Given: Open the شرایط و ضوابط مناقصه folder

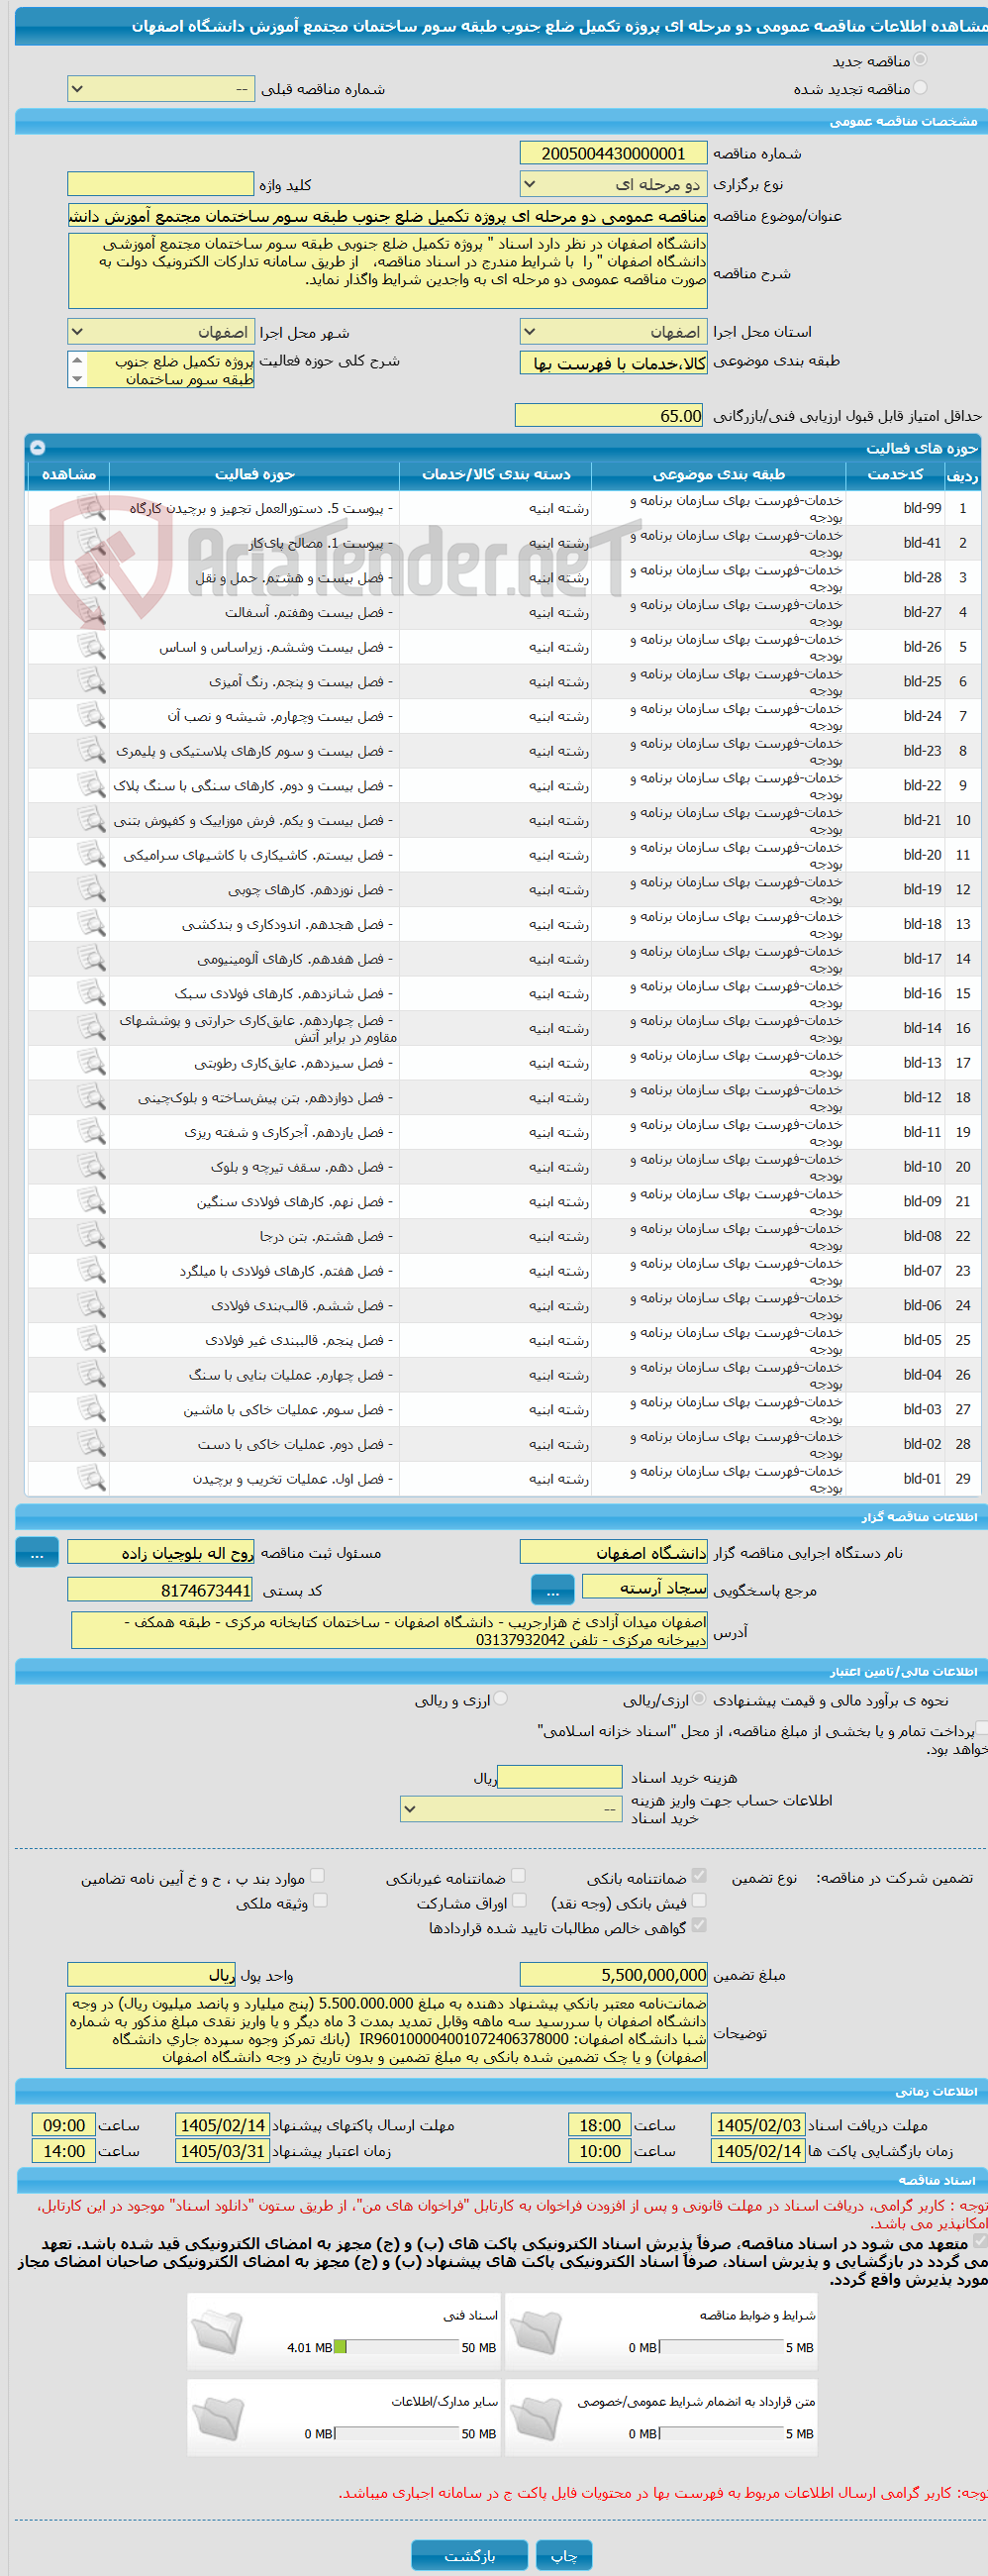Looking at the screenshot, I should click(536, 2331).
